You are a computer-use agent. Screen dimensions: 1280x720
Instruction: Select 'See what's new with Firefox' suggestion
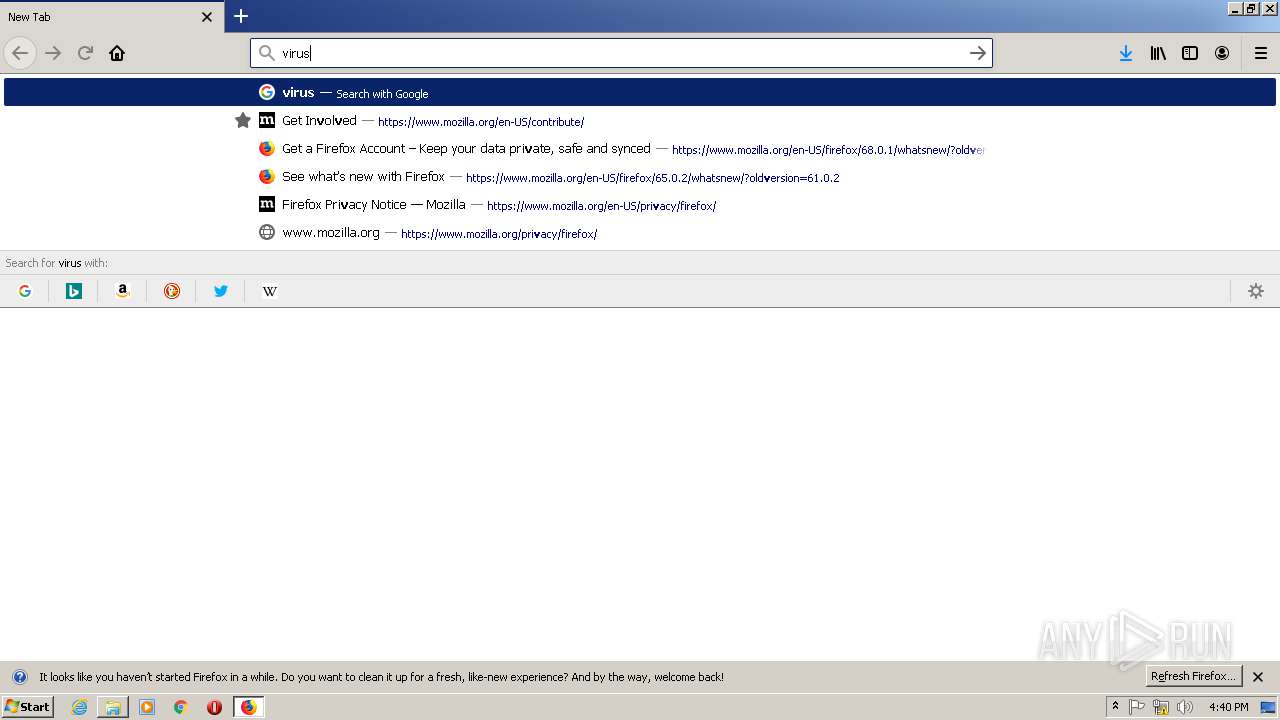(x=640, y=176)
